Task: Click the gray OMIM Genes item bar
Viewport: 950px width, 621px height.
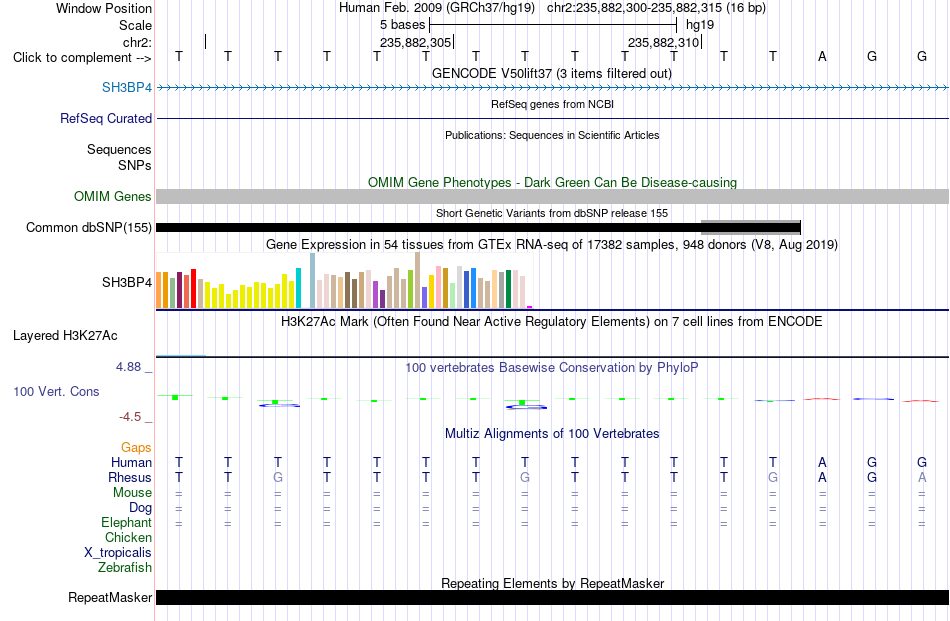Action: (x=553, y=196)
